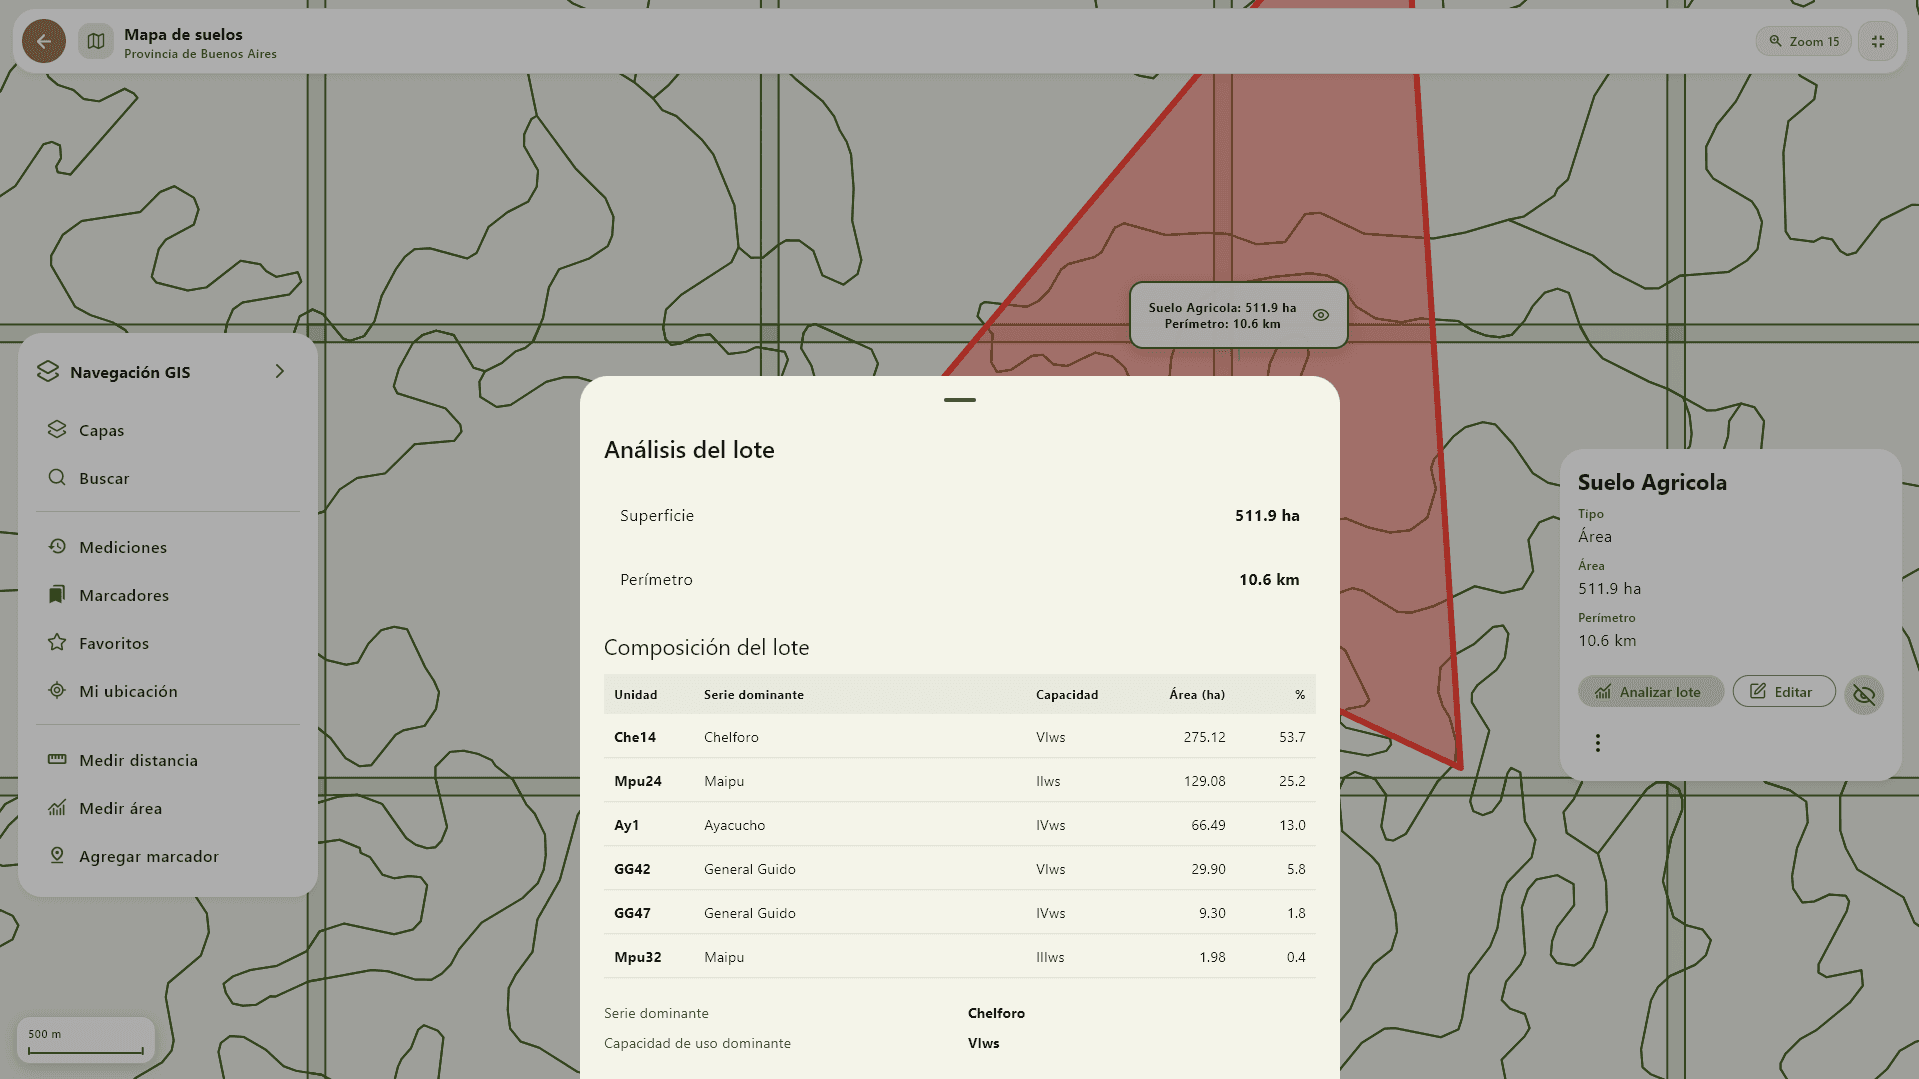Click the Perímetro 10.6 km value in analysis
Image resolution: width=1919 pixels, height=1079 pixels.
1269,580
